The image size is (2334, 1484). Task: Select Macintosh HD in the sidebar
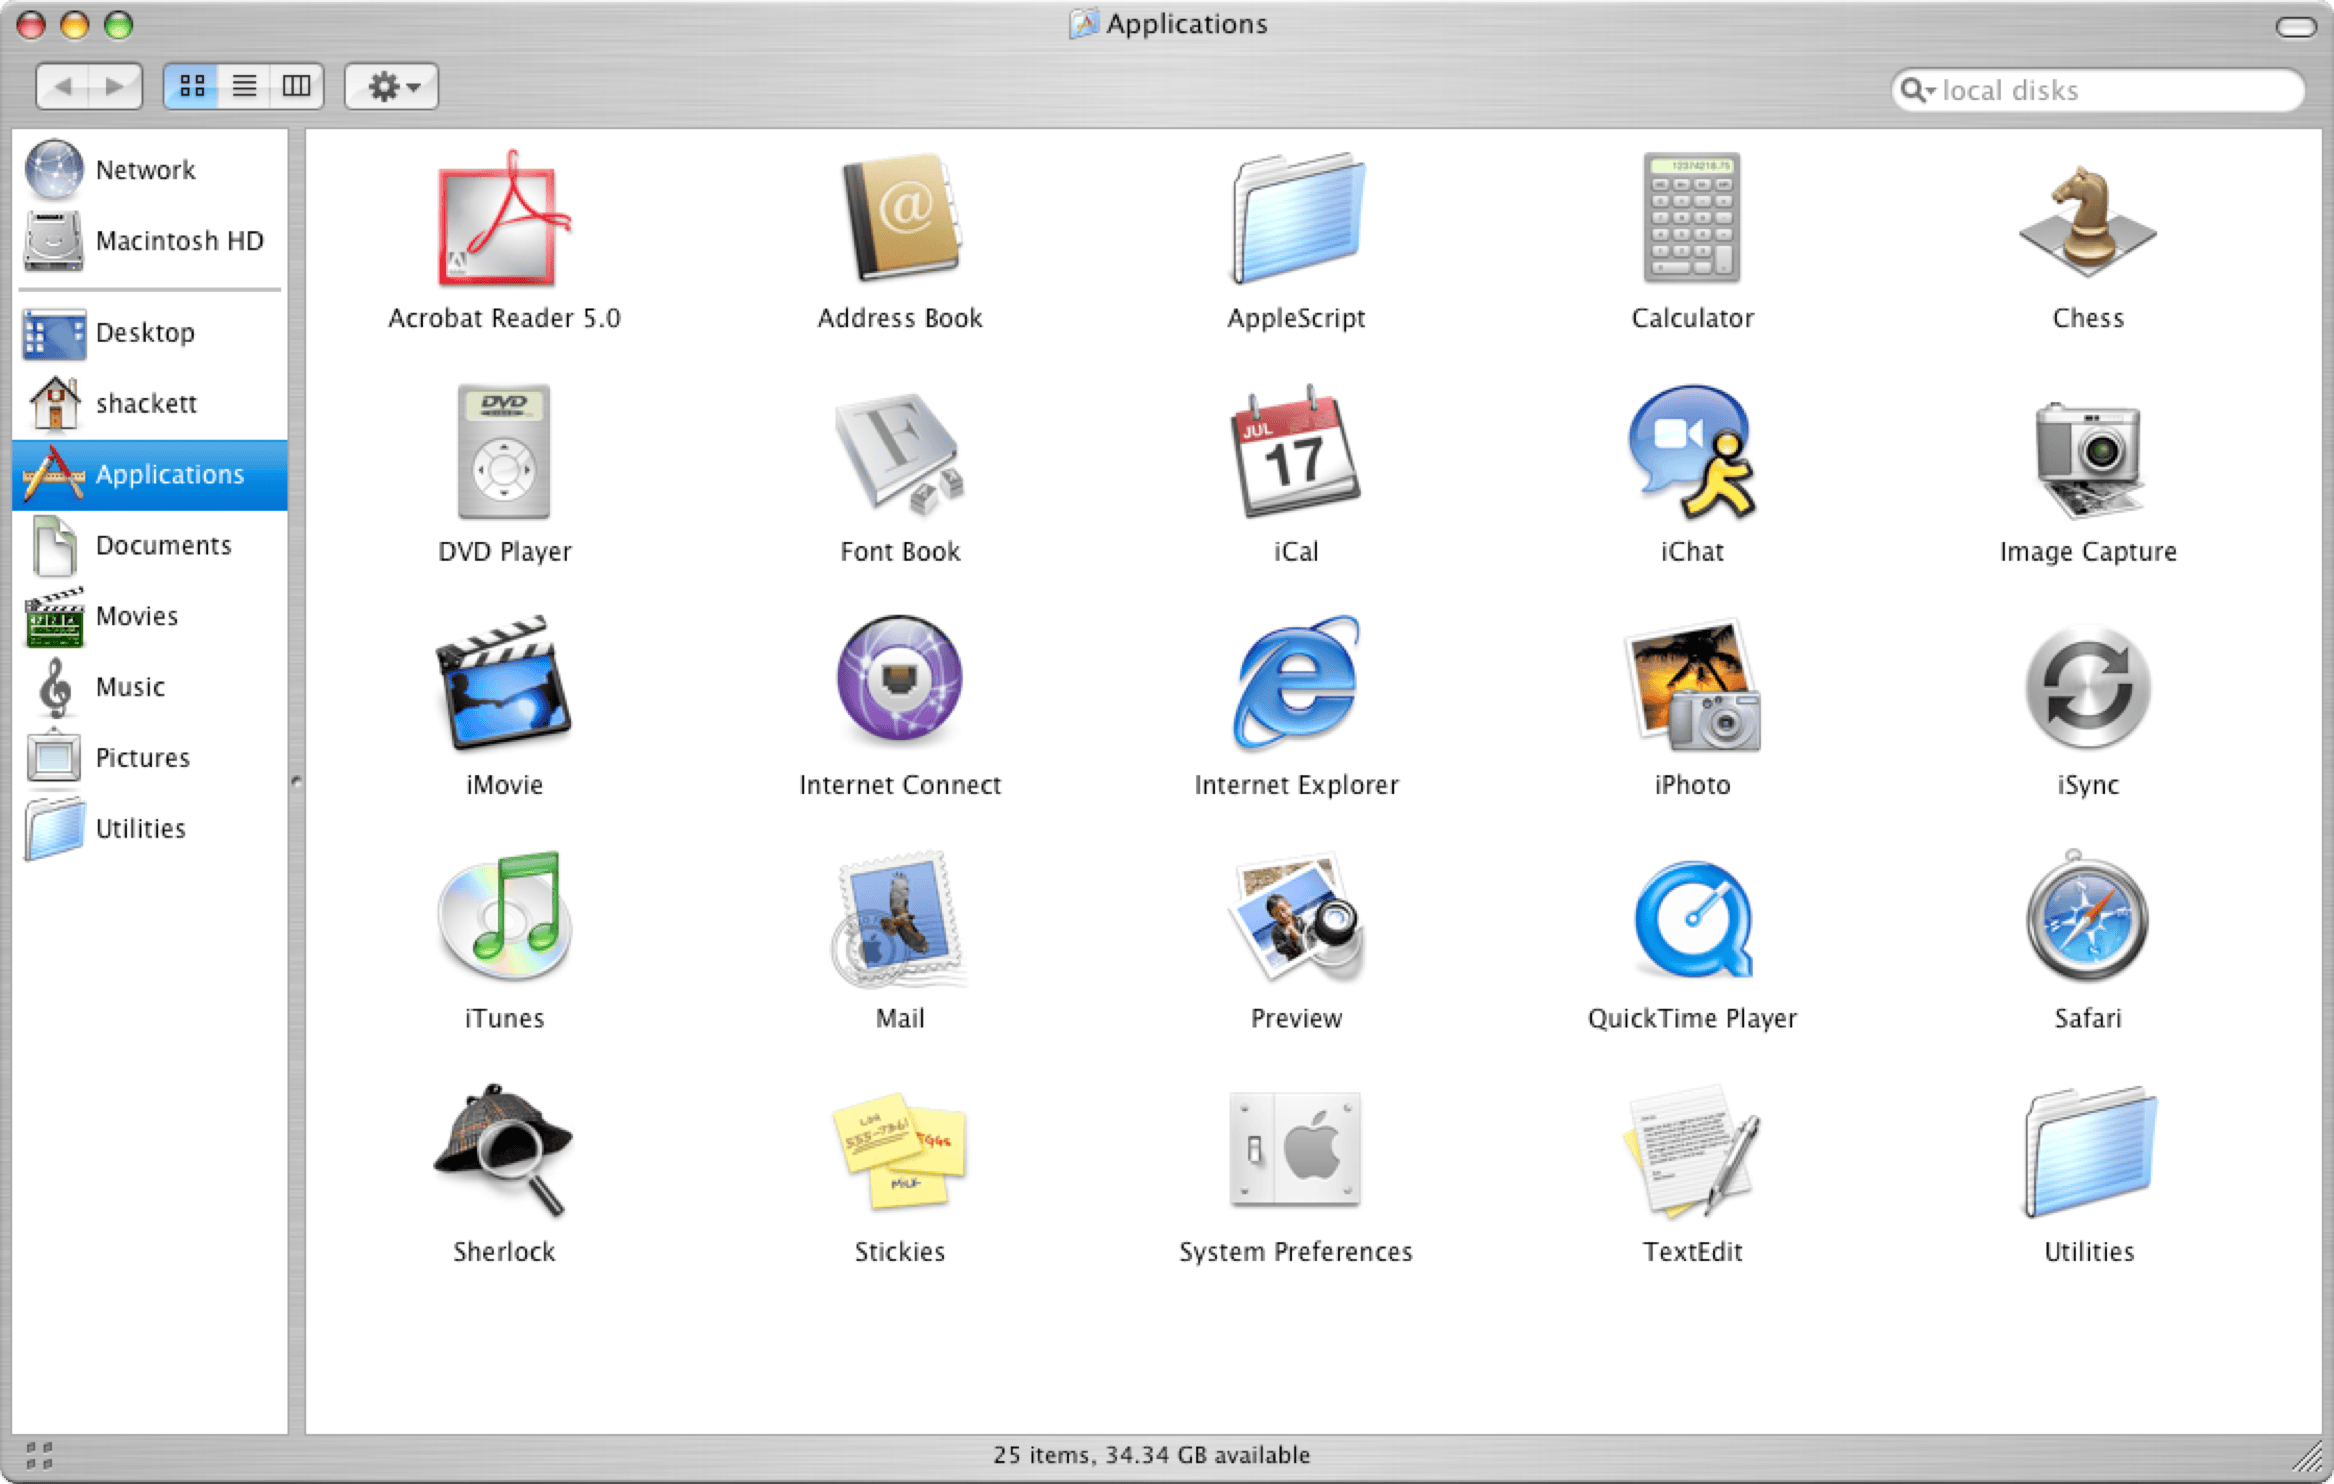click(x=150, y=240)
